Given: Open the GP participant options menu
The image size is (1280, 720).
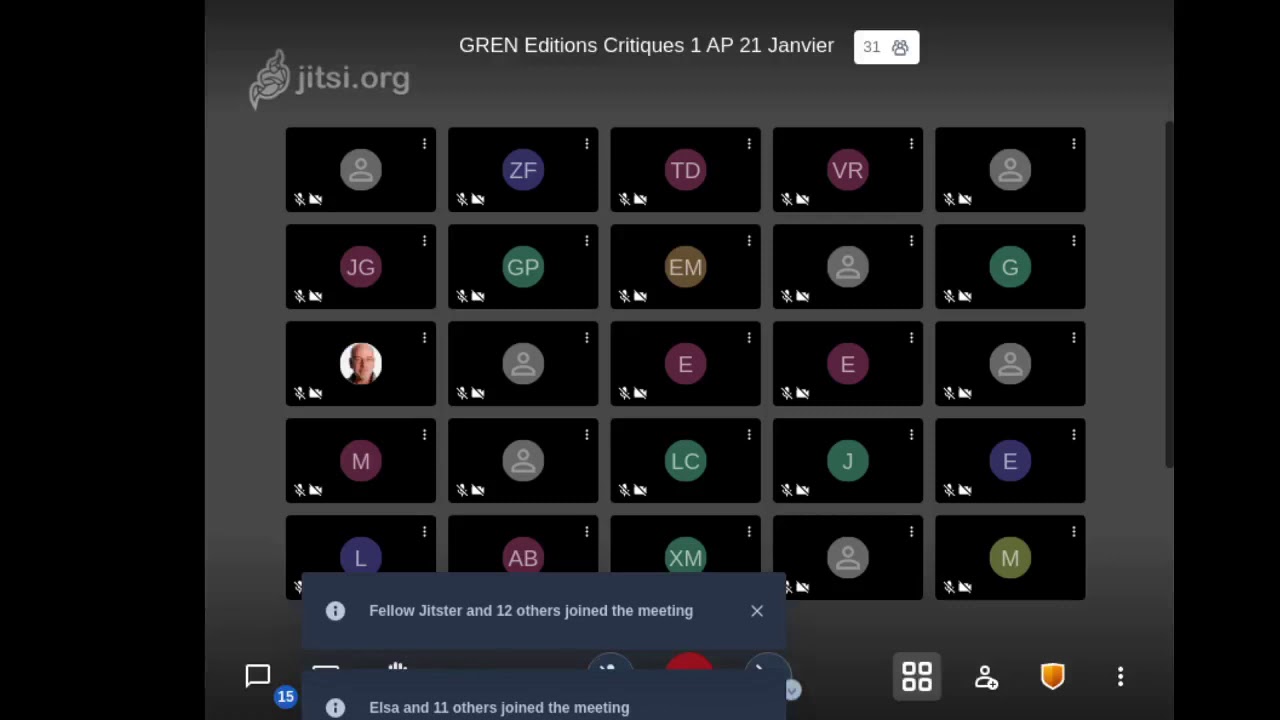Looking at the screenshot, I should click(586, 241).
